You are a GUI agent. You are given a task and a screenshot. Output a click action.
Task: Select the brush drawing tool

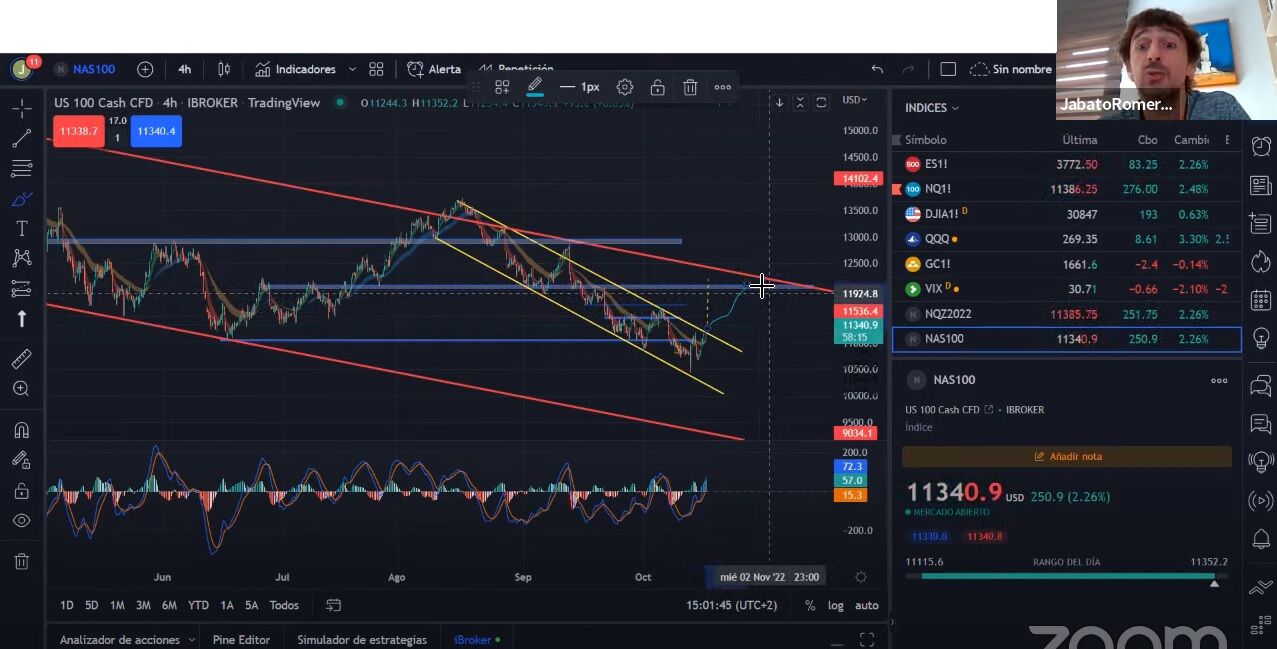[x=21, y=199]
